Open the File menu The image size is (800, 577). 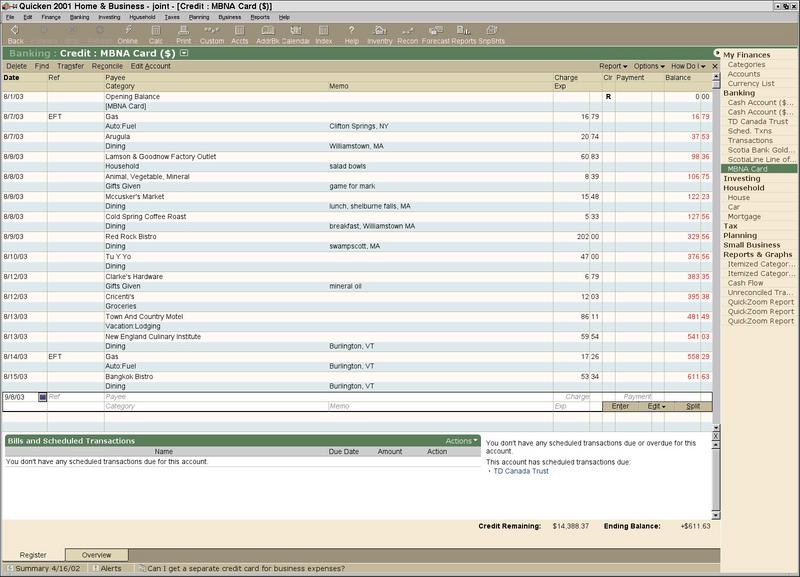[x=10, y=17]
